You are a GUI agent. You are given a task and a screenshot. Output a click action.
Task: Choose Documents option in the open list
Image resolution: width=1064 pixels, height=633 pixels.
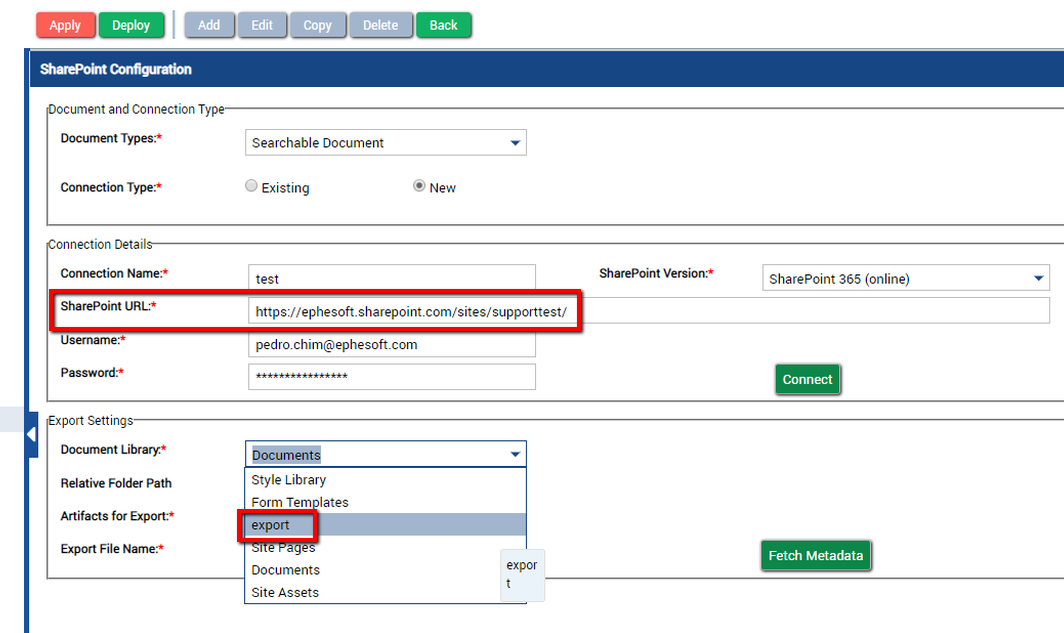[x=385, y=570]
